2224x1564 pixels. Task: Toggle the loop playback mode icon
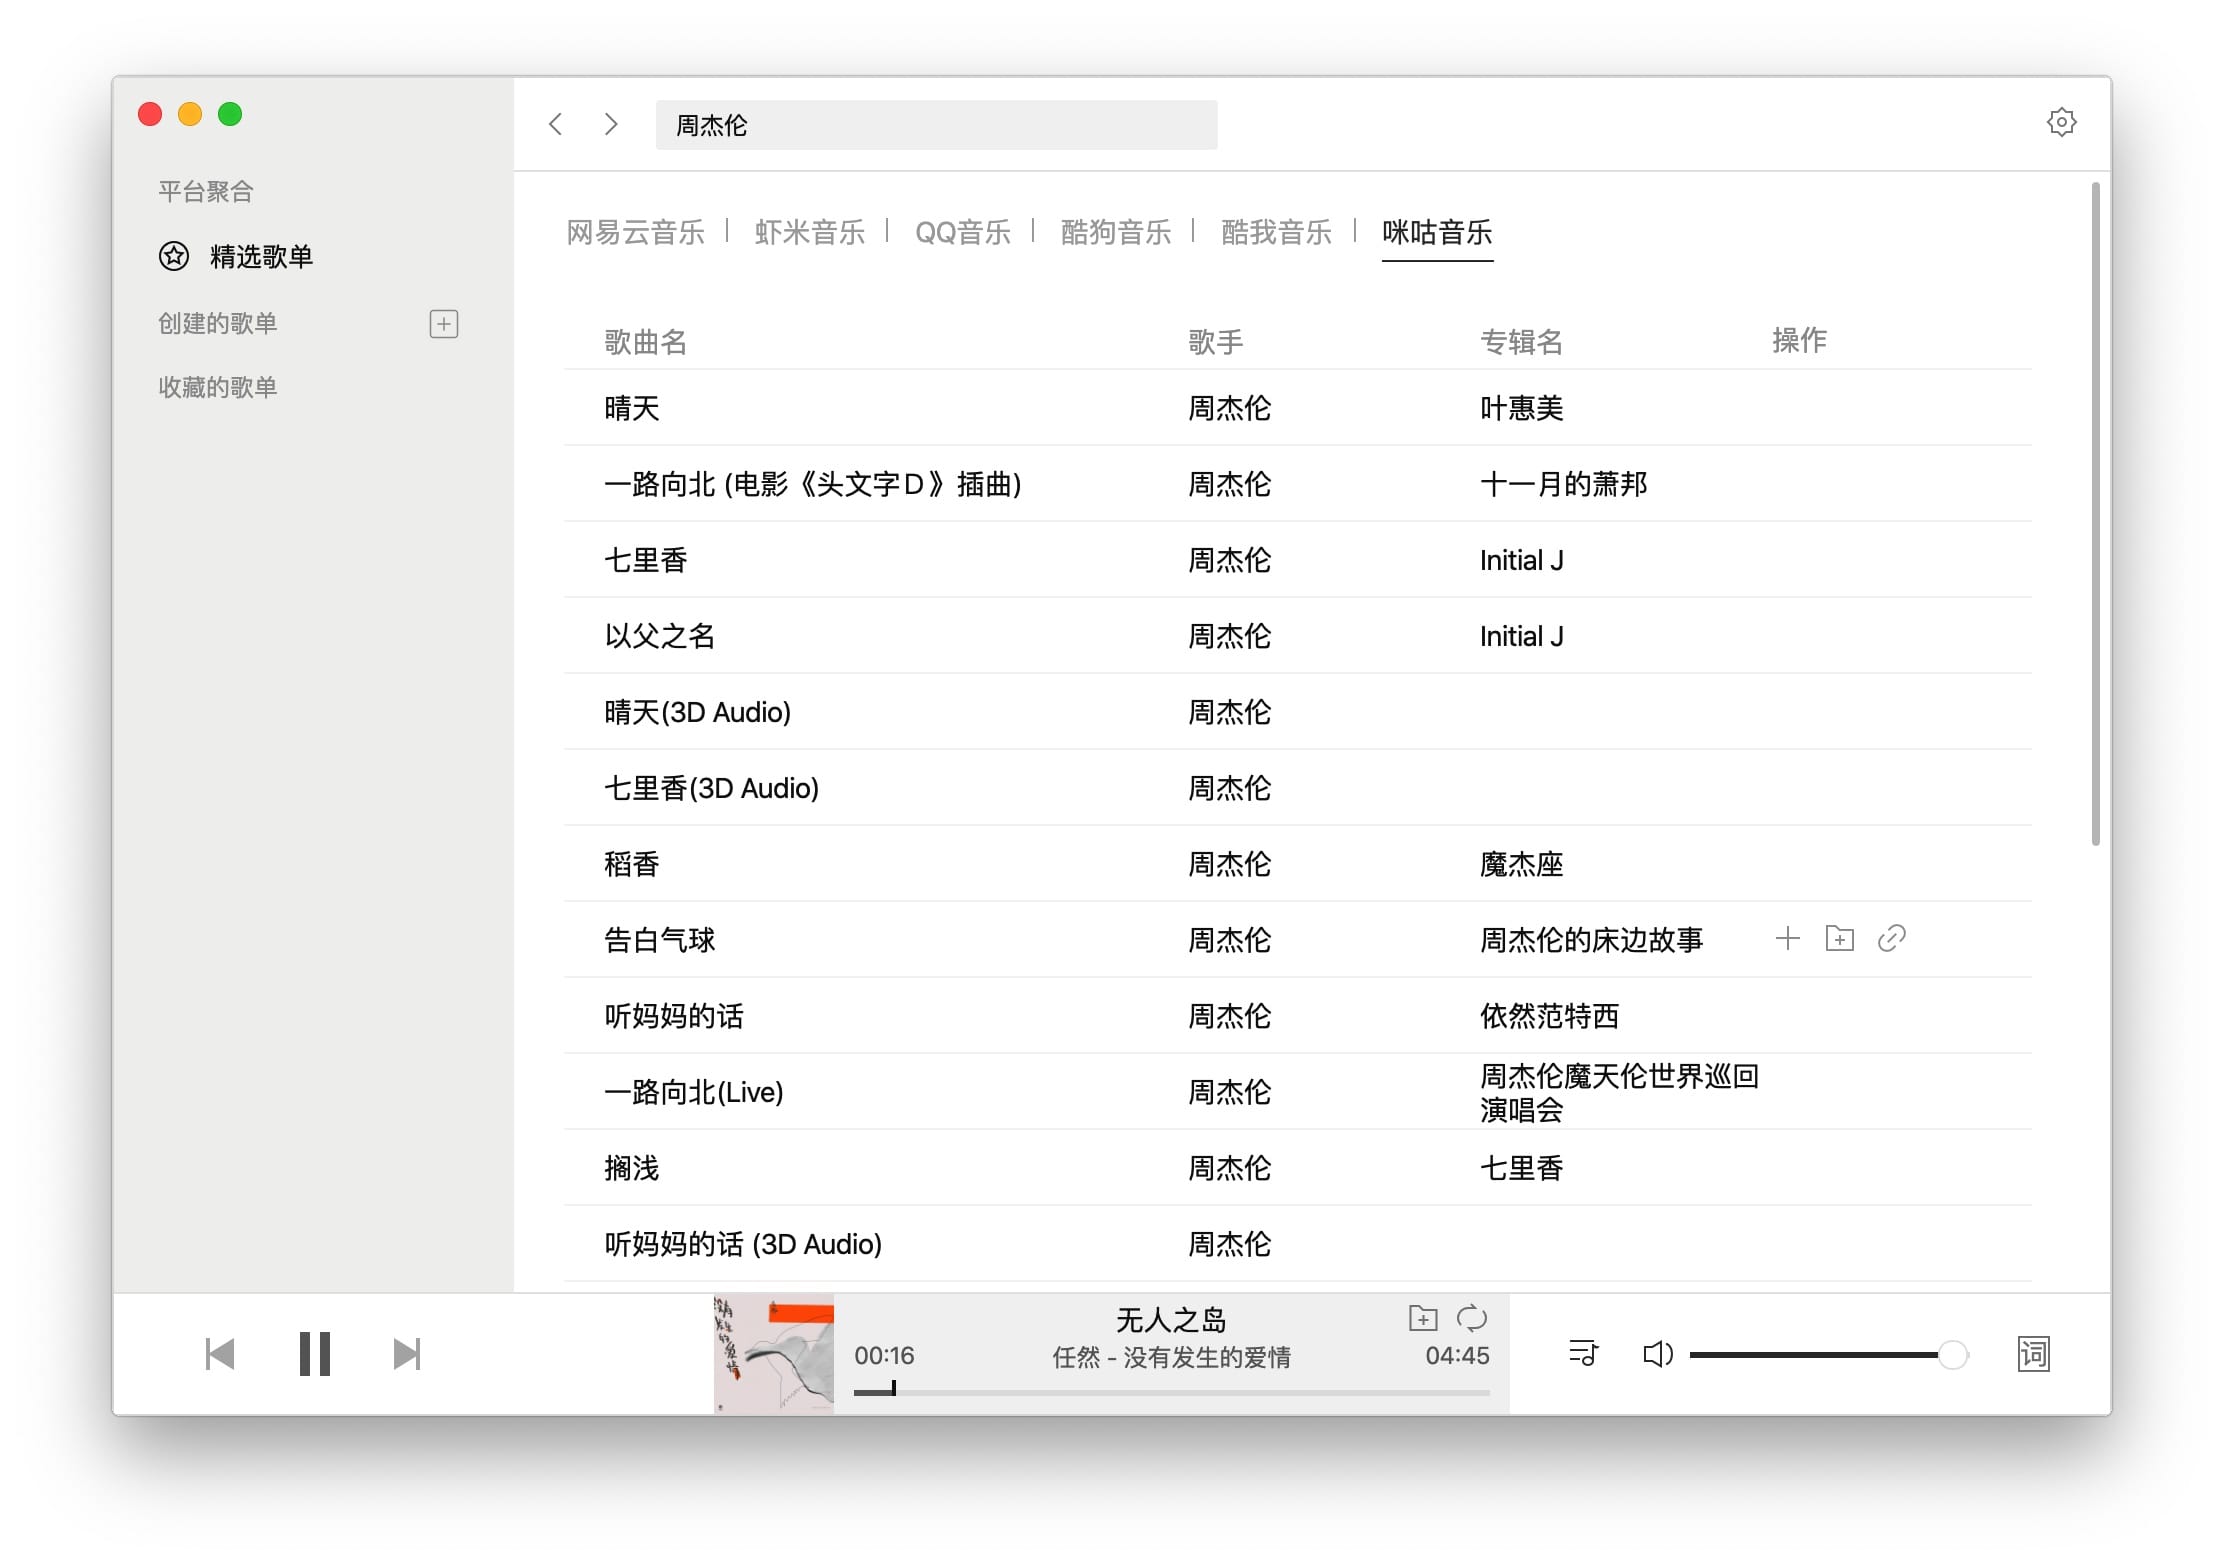coord(1472,1318)
